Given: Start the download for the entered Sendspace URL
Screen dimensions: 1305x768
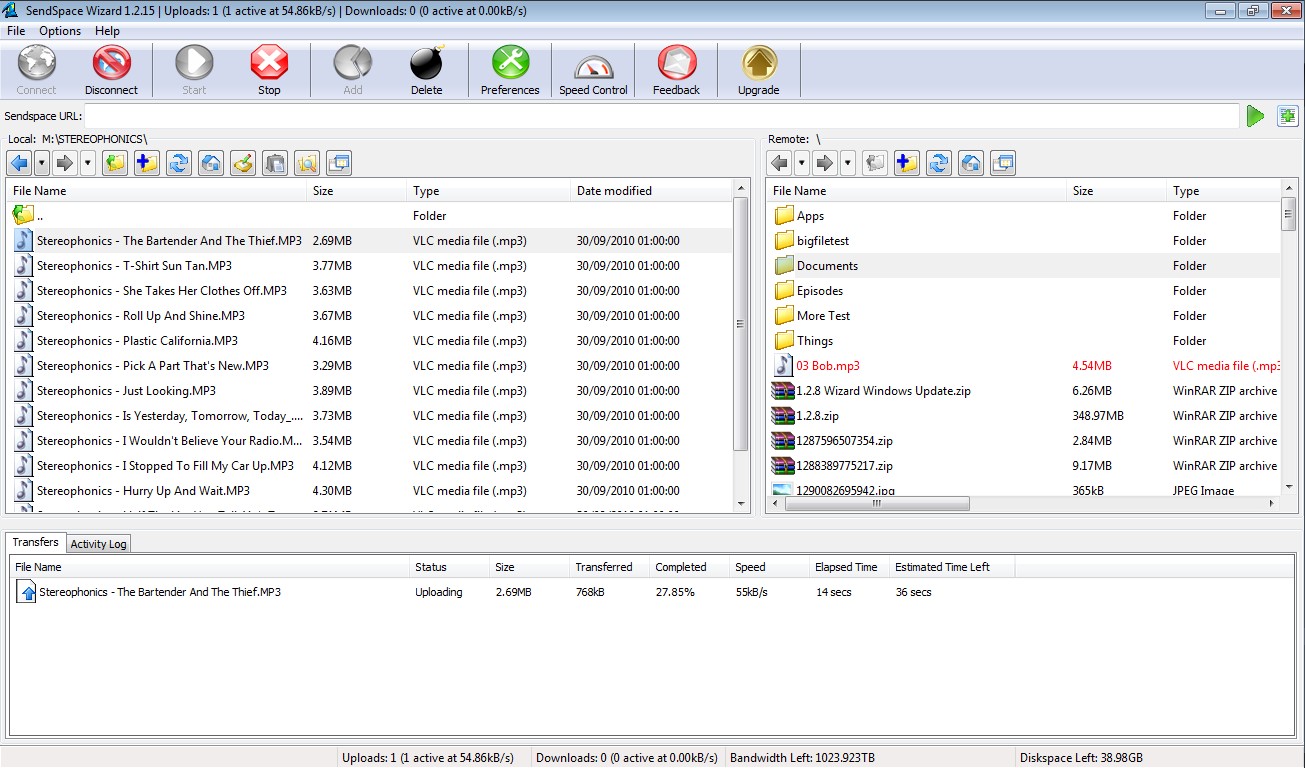Looking at the screenshot, I should click(1255, 115).
